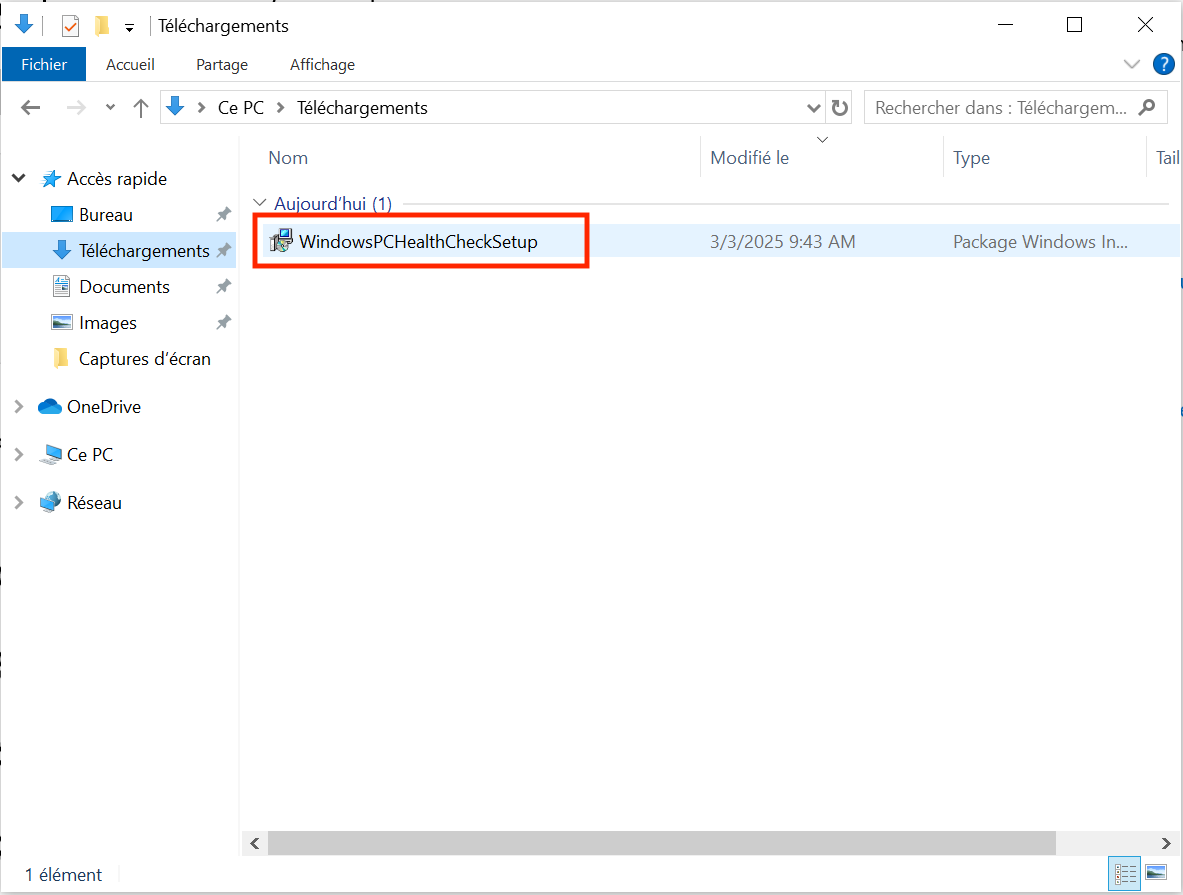Viewport: 1183px width, 895px height.
Task: Open Captures d'écran folder in sidebar
Action: (145, 358)
